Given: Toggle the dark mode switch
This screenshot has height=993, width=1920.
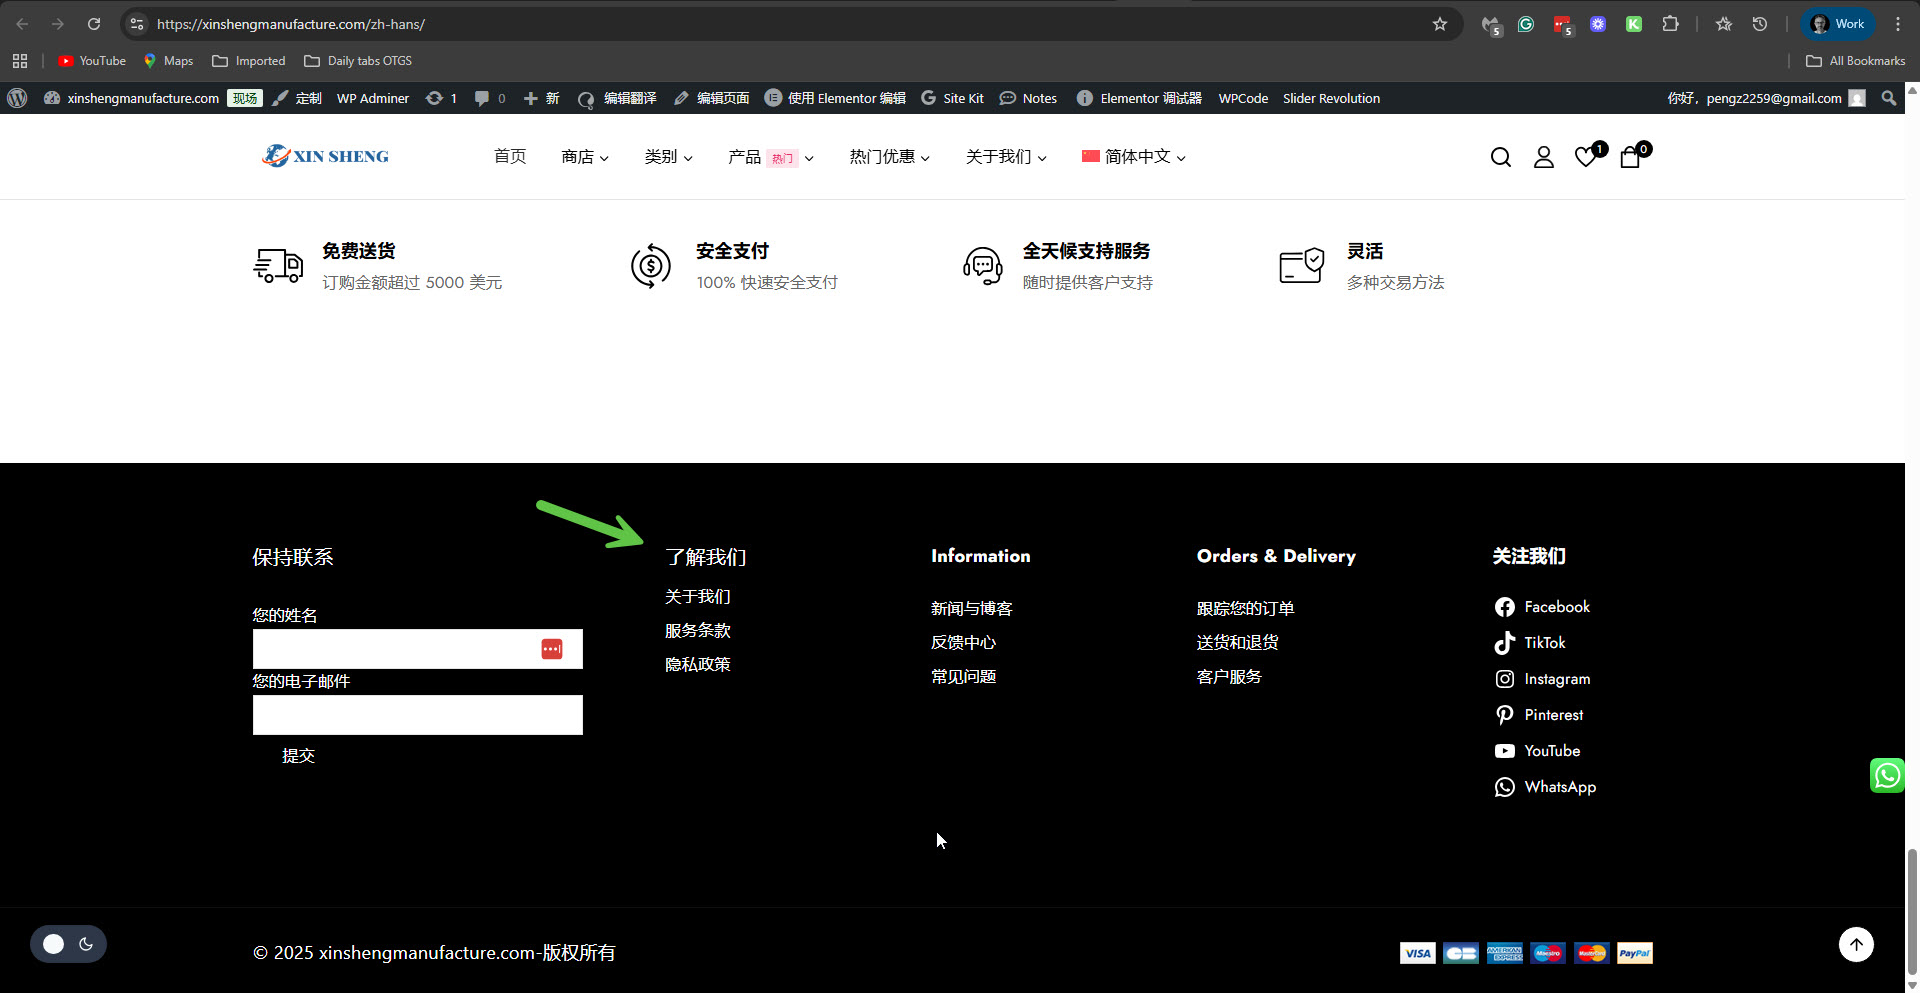Looking at the screenshot, I should click(68, 944).
